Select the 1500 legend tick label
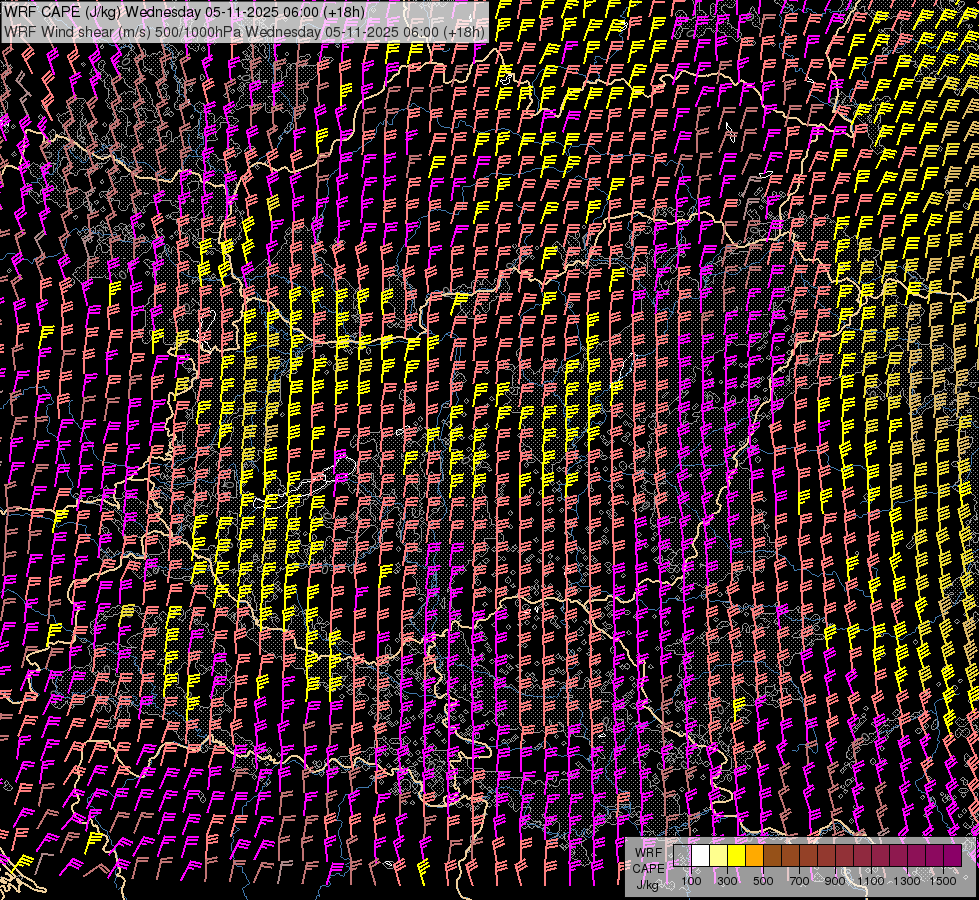The height and width of the screenshot is (900, 979). 943,881
